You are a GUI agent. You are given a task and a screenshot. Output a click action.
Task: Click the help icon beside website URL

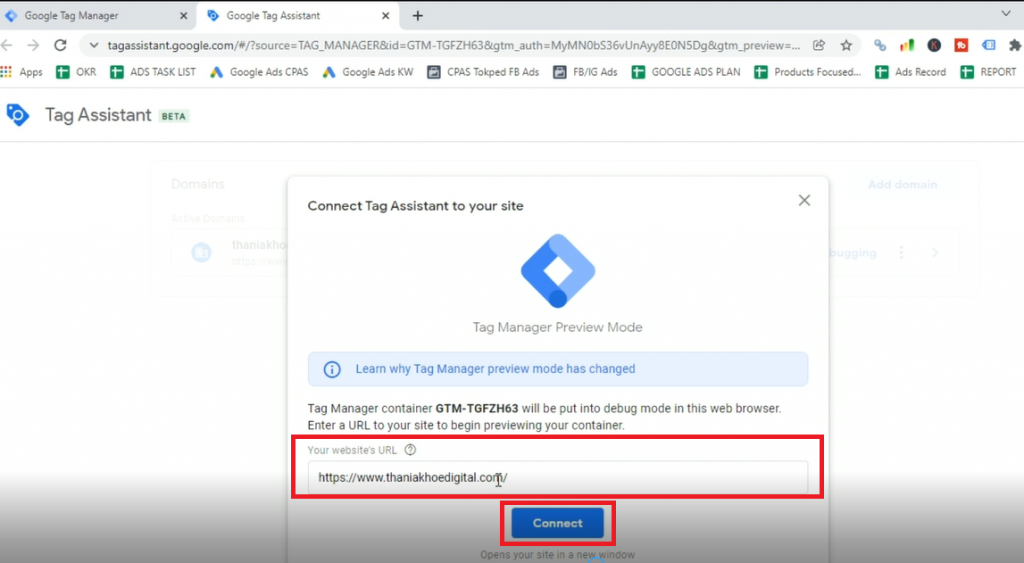point(410,450)
